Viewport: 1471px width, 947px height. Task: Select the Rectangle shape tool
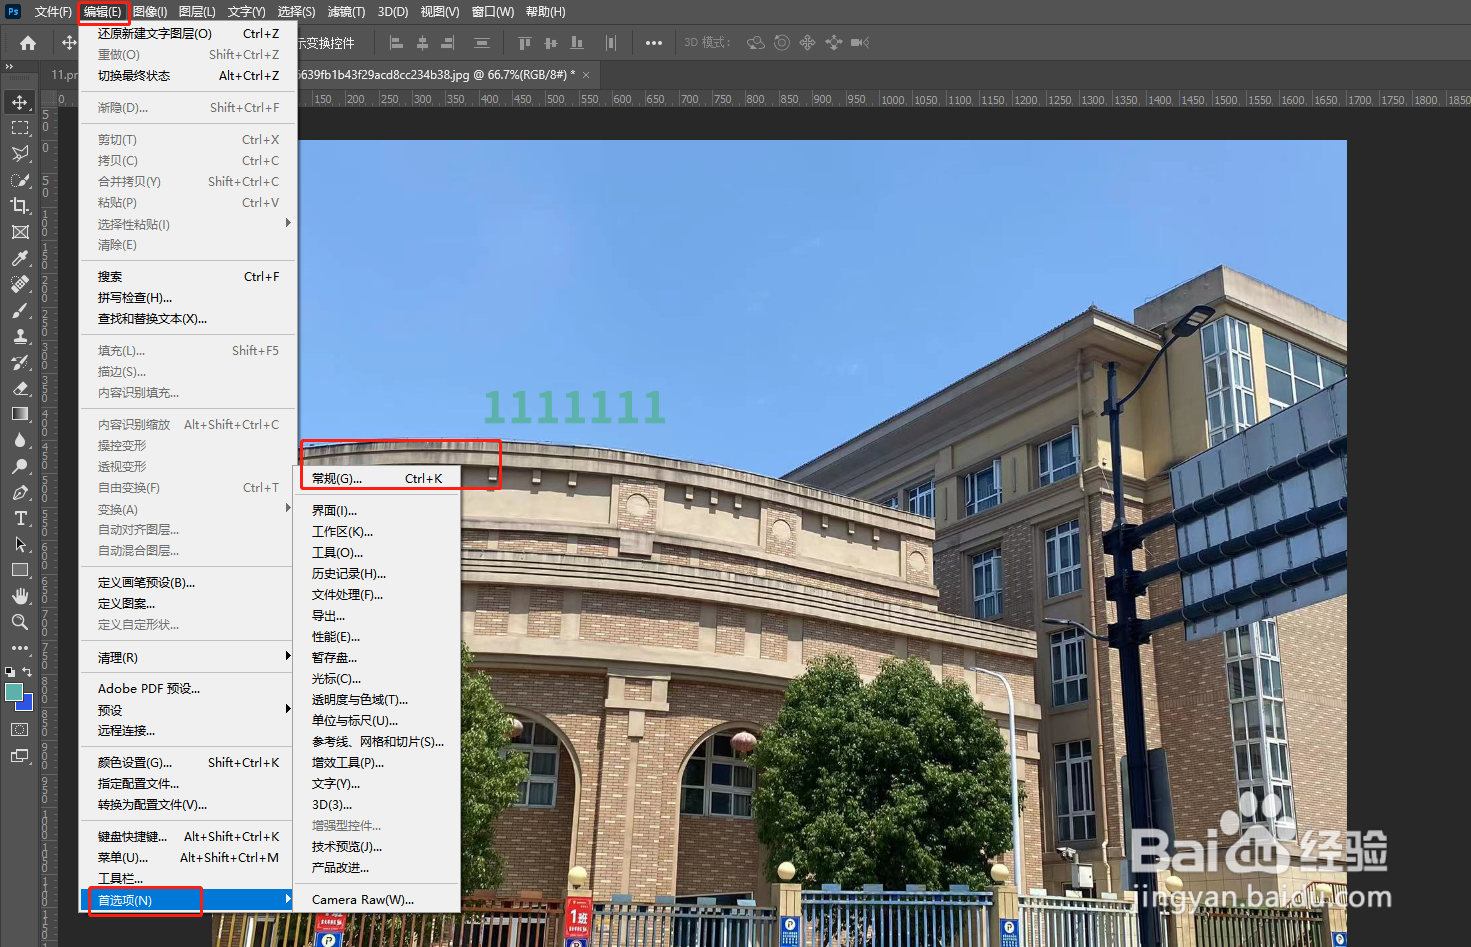coord(20,570)
